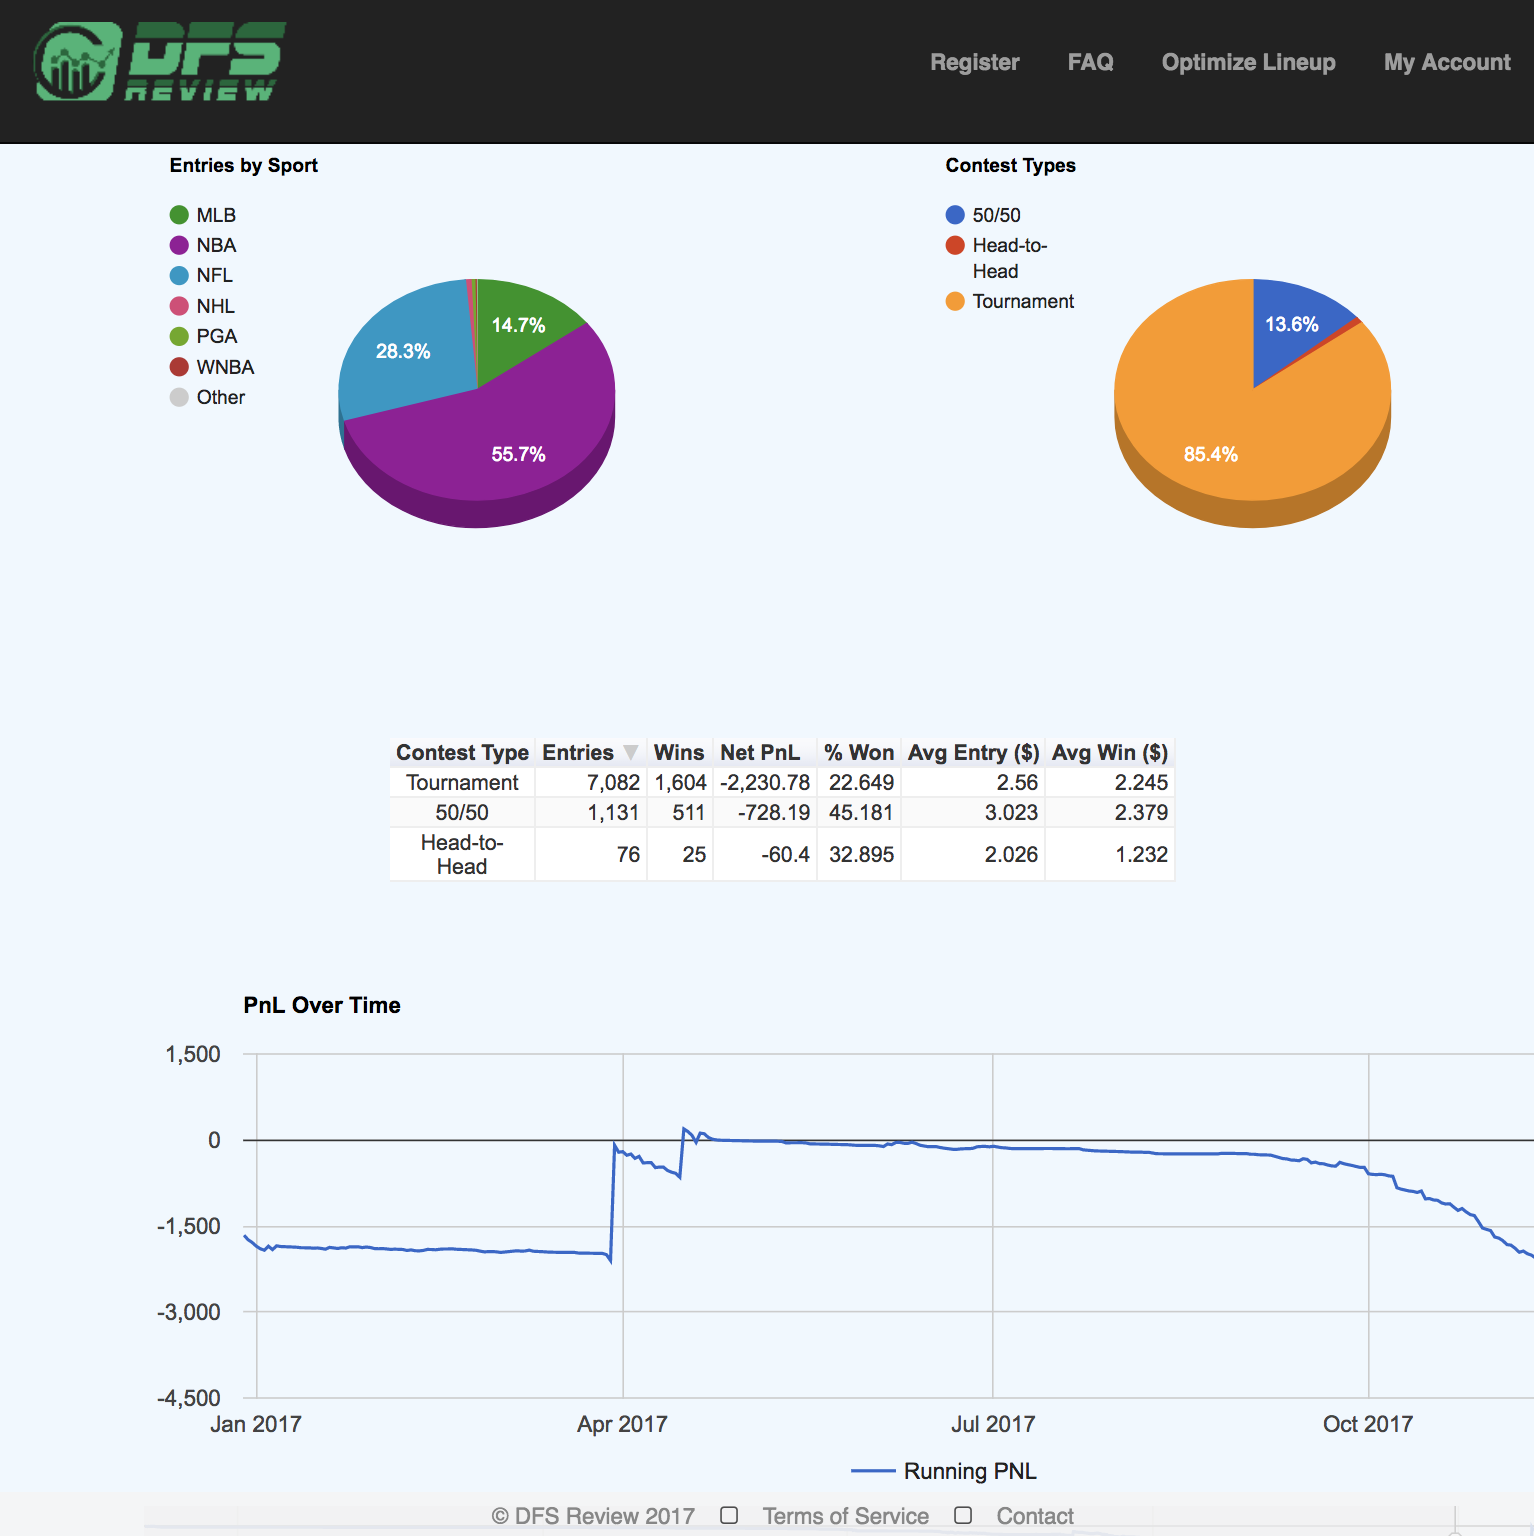Click the Entries column sort arrow
This screenshot has height=1536, width=1534.
tap(631, 751)
